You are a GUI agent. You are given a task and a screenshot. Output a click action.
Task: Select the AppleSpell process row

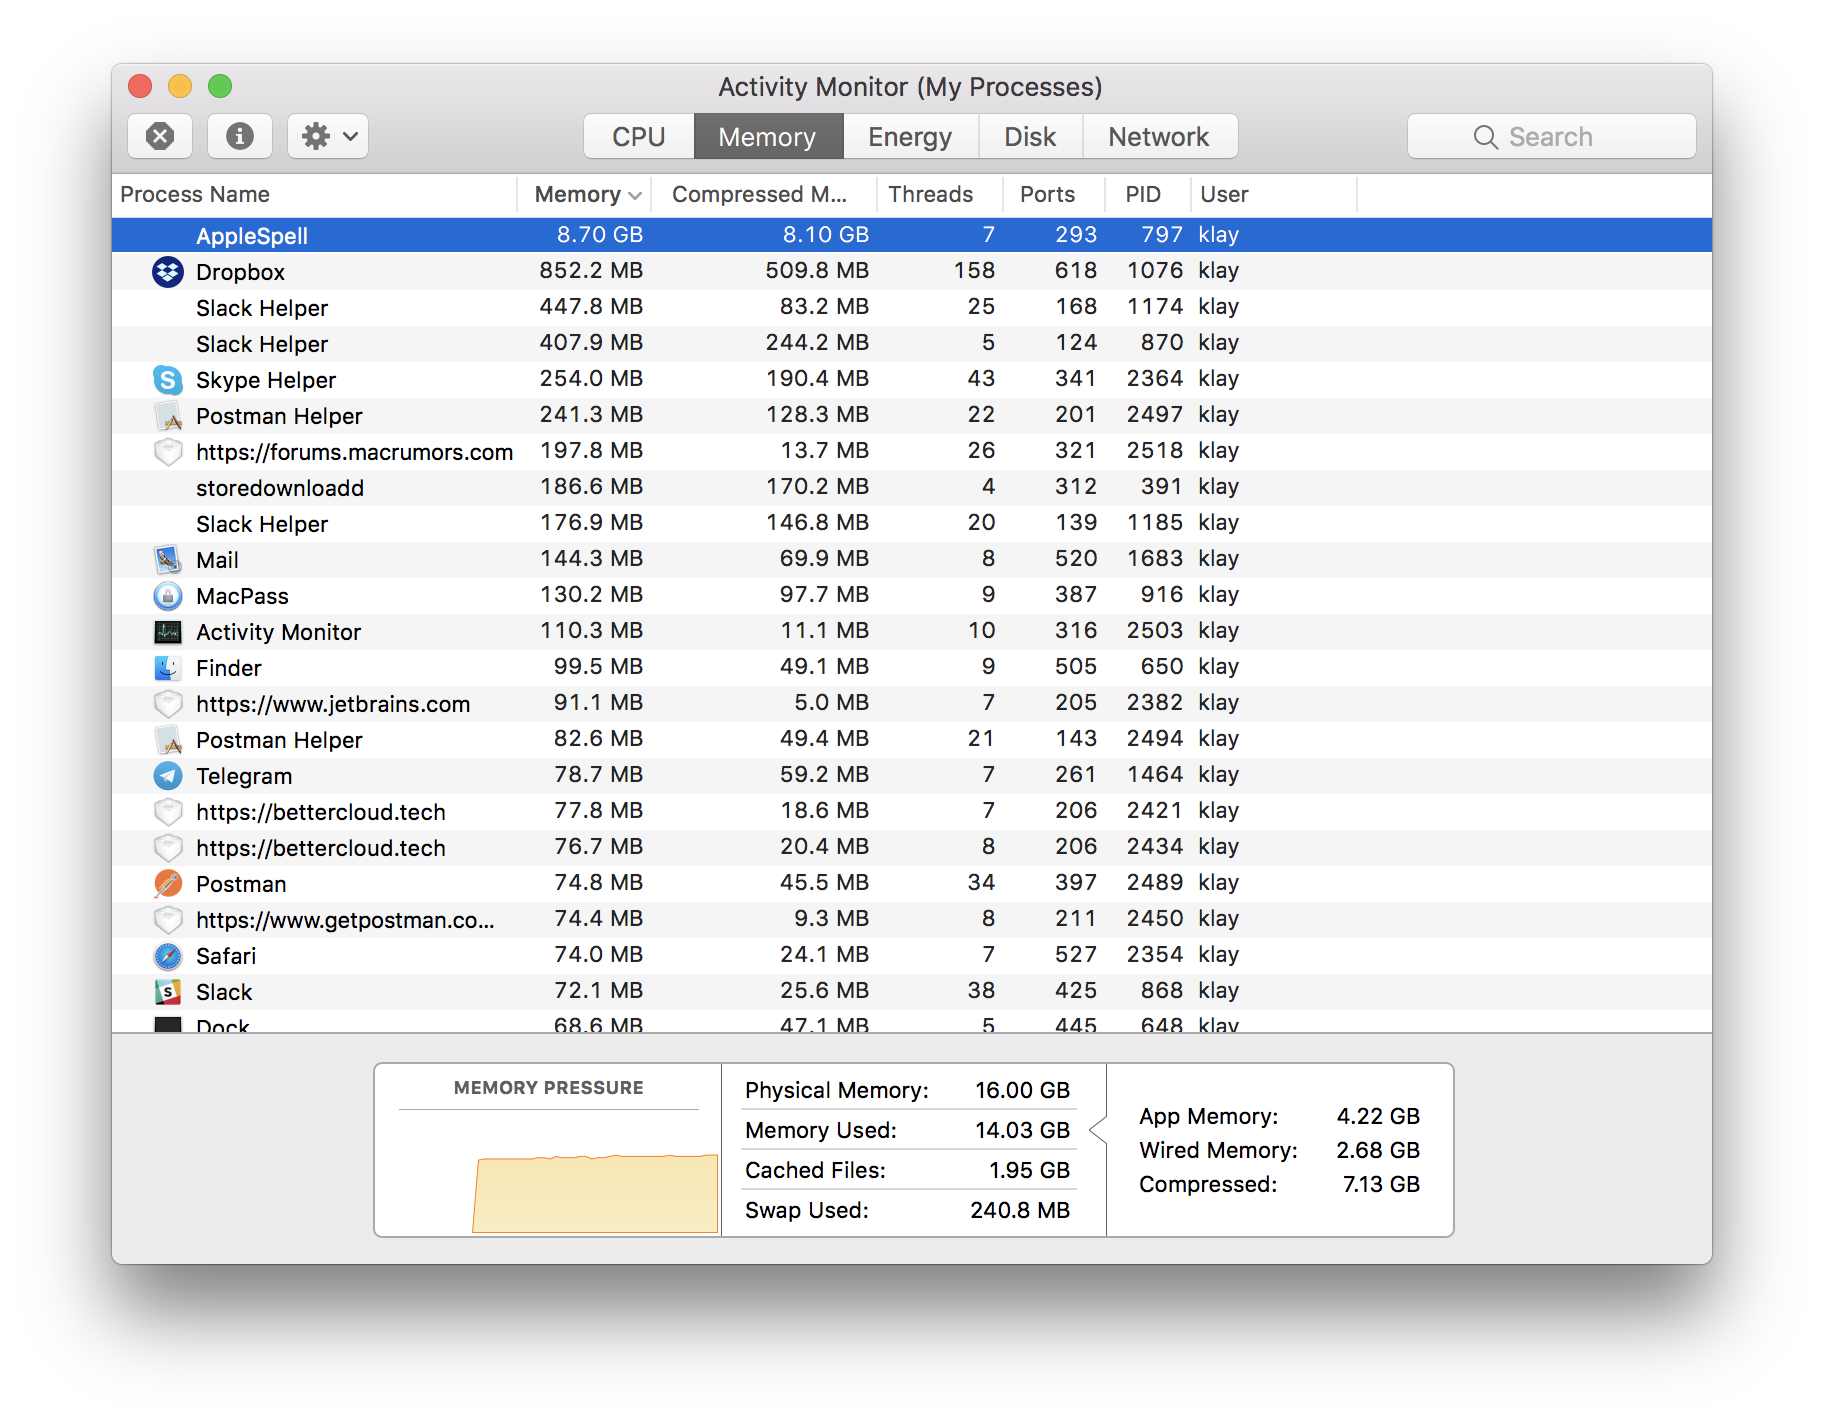[x=911, y=235]
